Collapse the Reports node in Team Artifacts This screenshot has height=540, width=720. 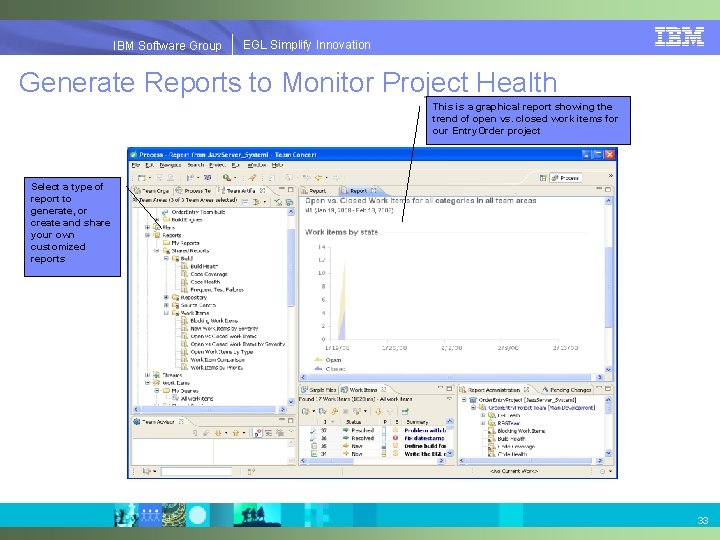click(147, 235)
